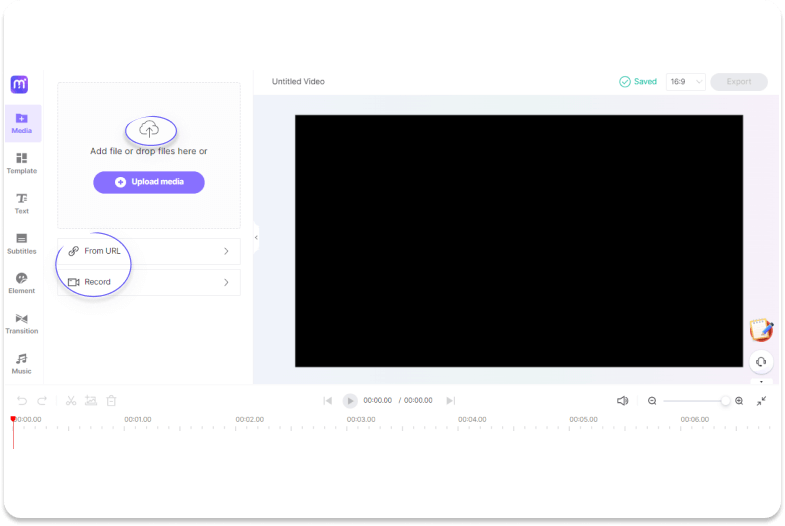Open the Template sidebar tab
Viewport: 785px width, 526px height.
point(22,164)
